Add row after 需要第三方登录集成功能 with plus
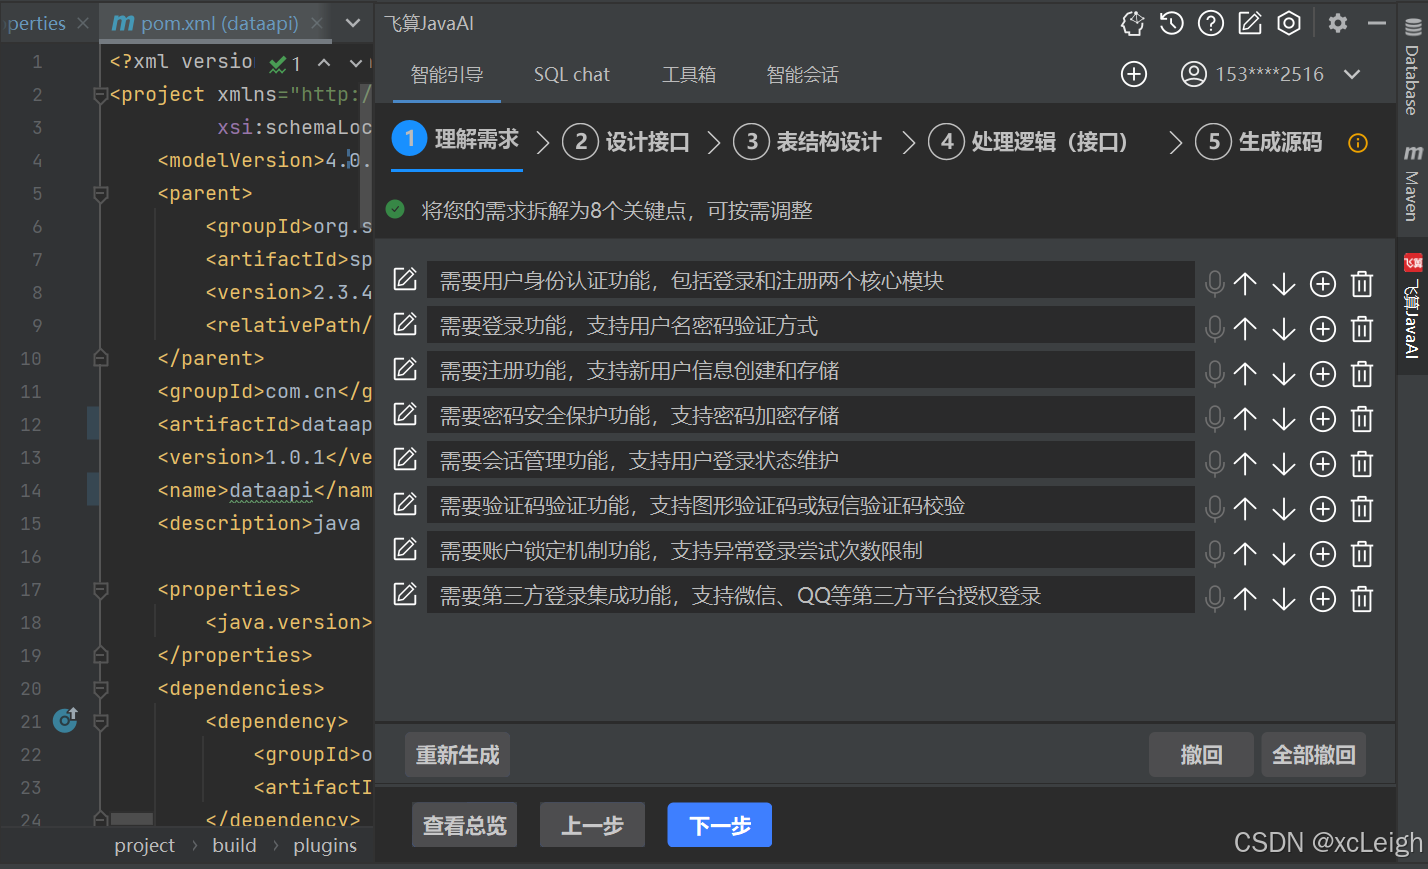This screenshot has width=1428, height=869. 1323,599
